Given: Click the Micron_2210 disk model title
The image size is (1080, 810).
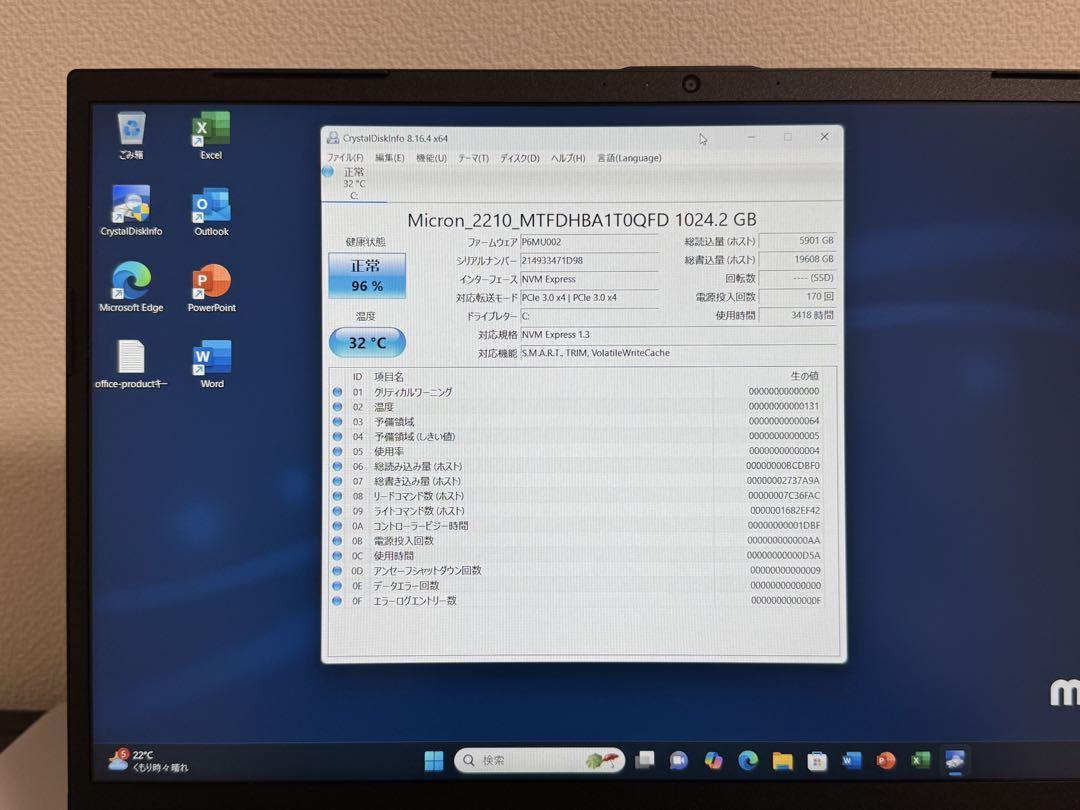Looking at the screenshot, I should point(582,220).
